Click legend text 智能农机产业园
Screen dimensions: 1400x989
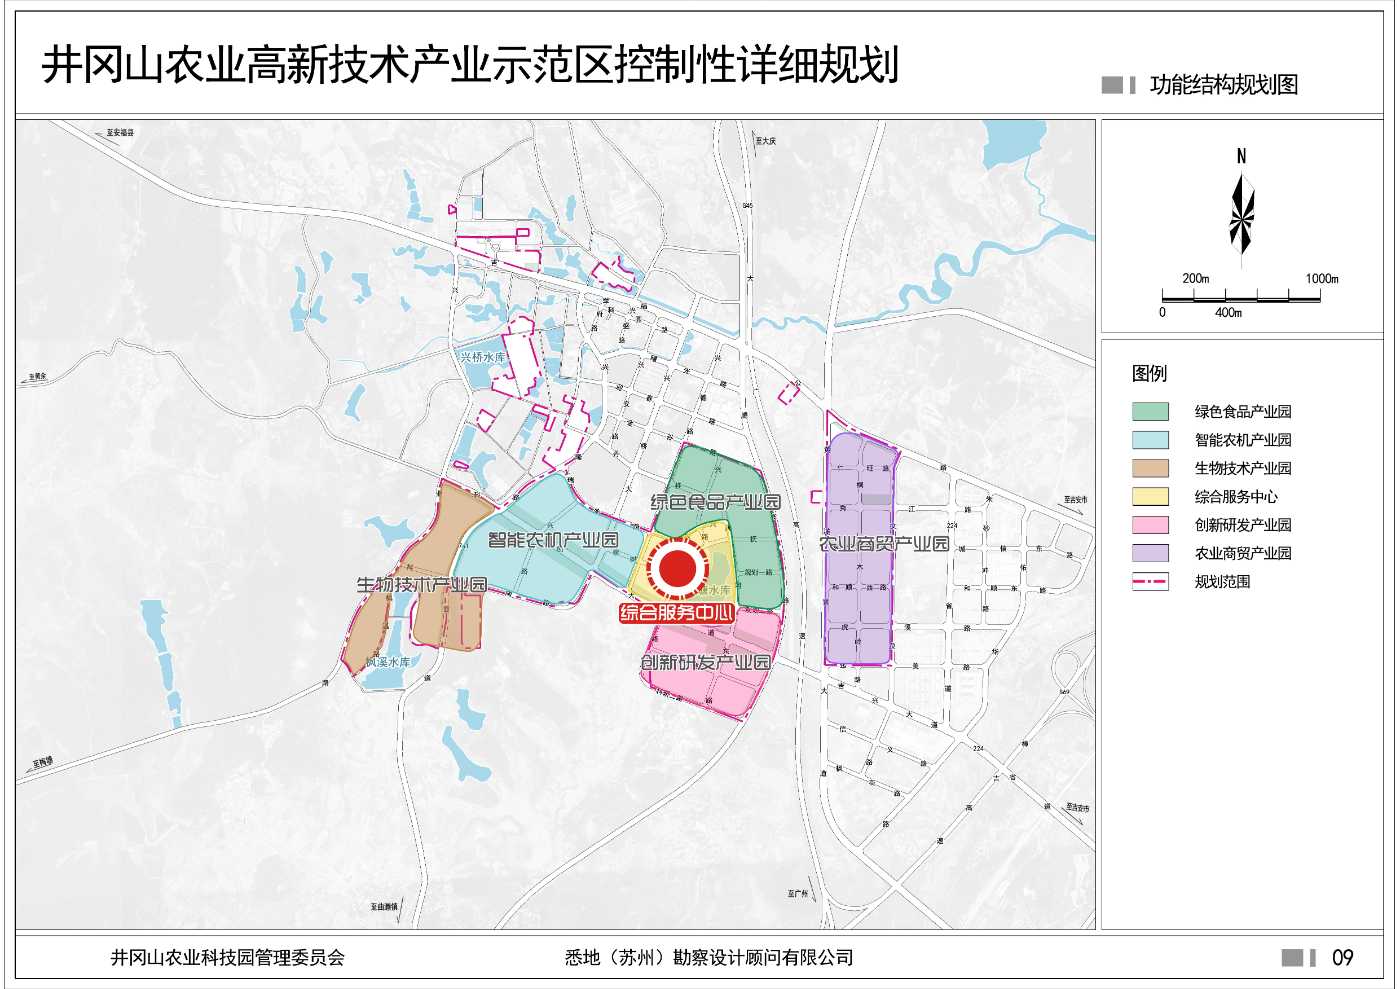pos(1243,439)
